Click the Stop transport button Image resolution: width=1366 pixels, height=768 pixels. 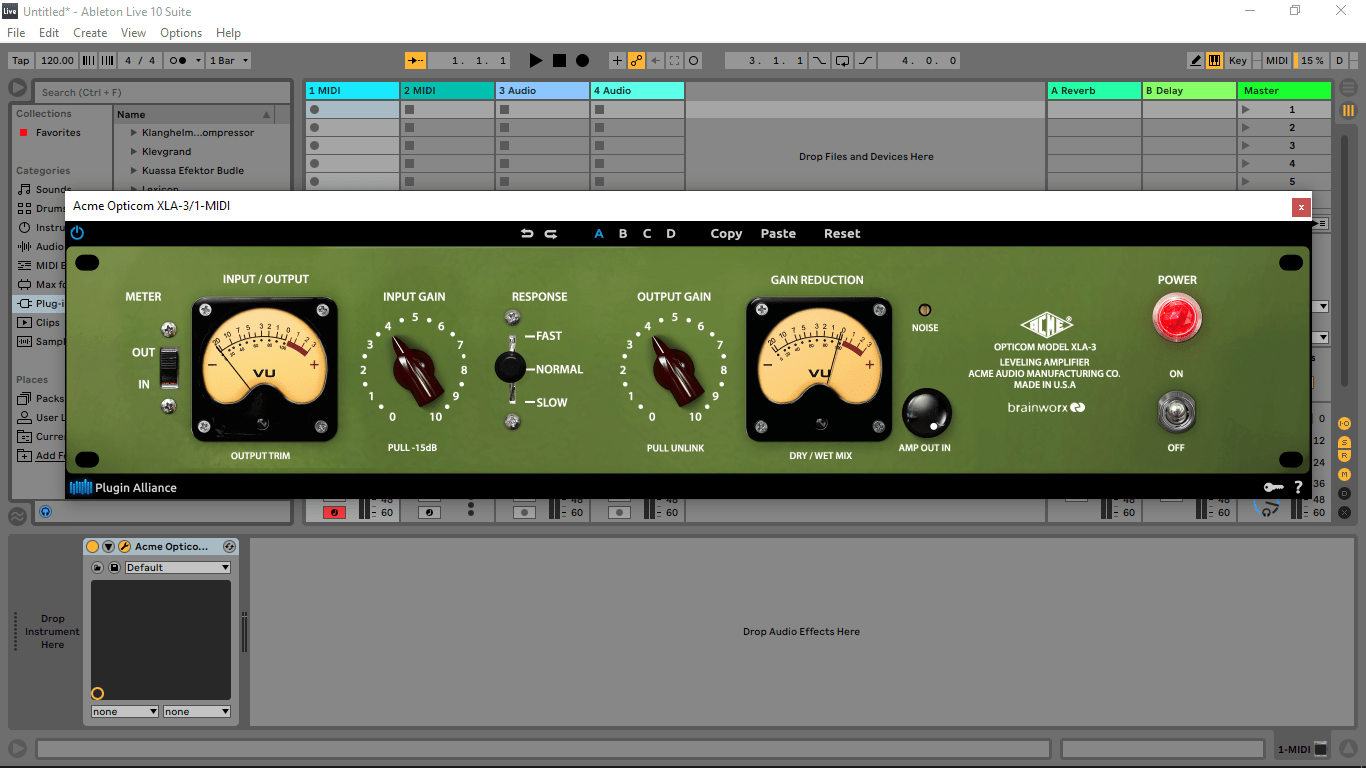[x=559, y=61]
